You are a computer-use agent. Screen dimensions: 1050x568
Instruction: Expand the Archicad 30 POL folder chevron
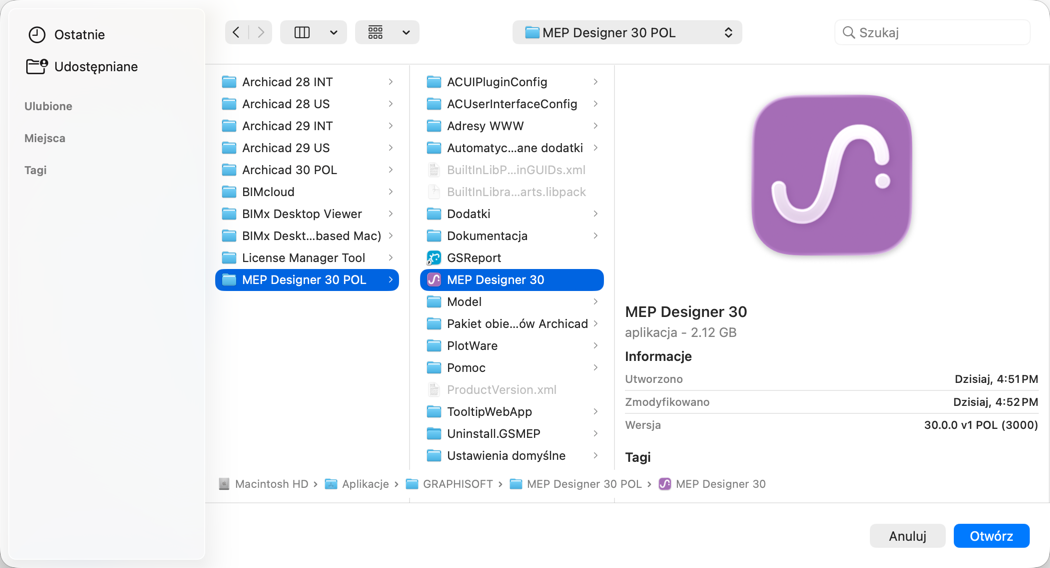pyautogui.click(x=390, y=169)
